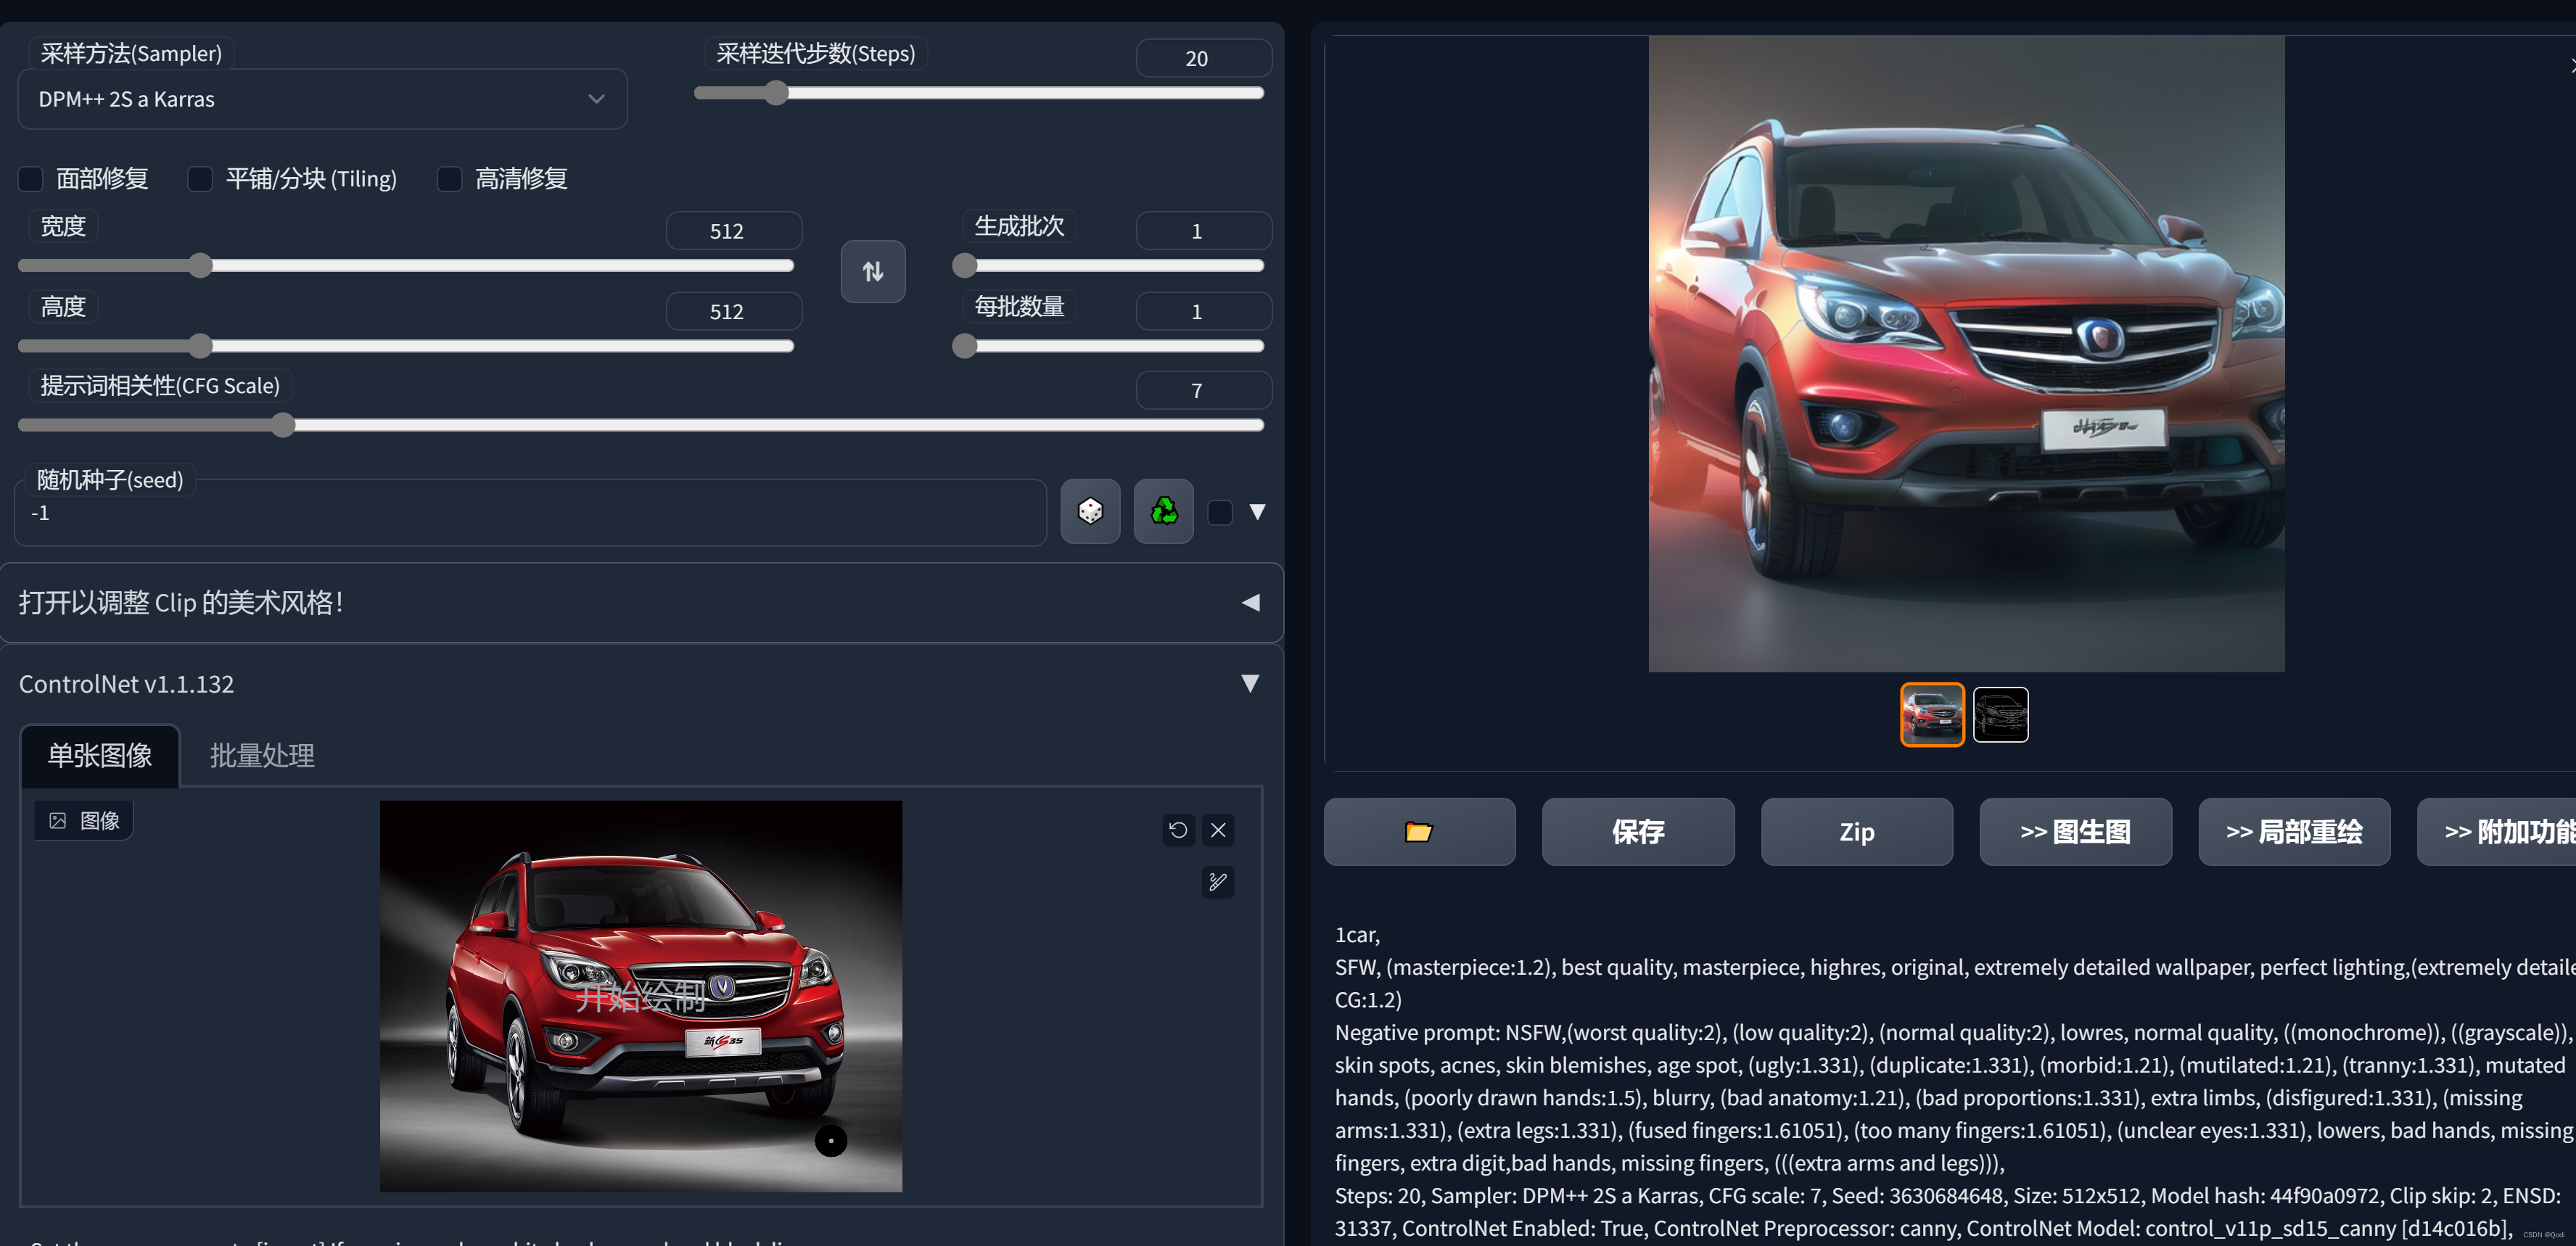
Task: Open the Sampler dropdown DPM++ 2S a Karras
Action: [x=322, y=99]
